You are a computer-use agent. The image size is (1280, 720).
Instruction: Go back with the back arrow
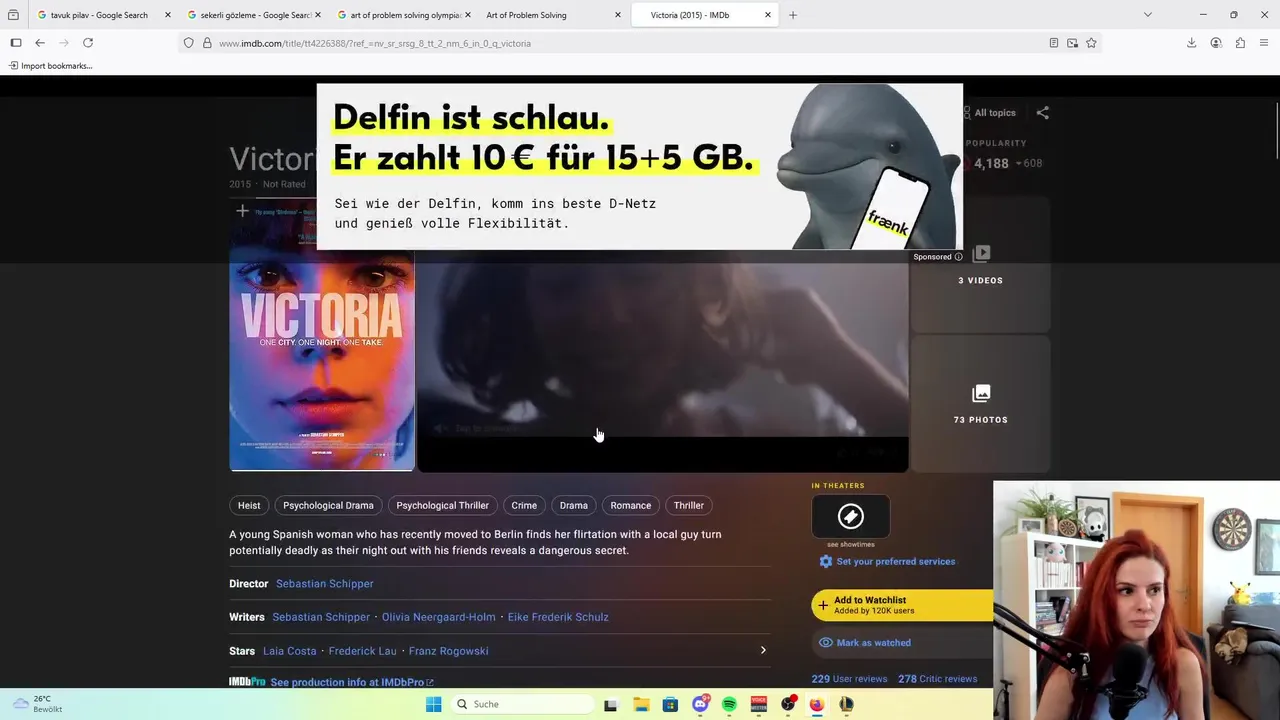click(40, 43)
